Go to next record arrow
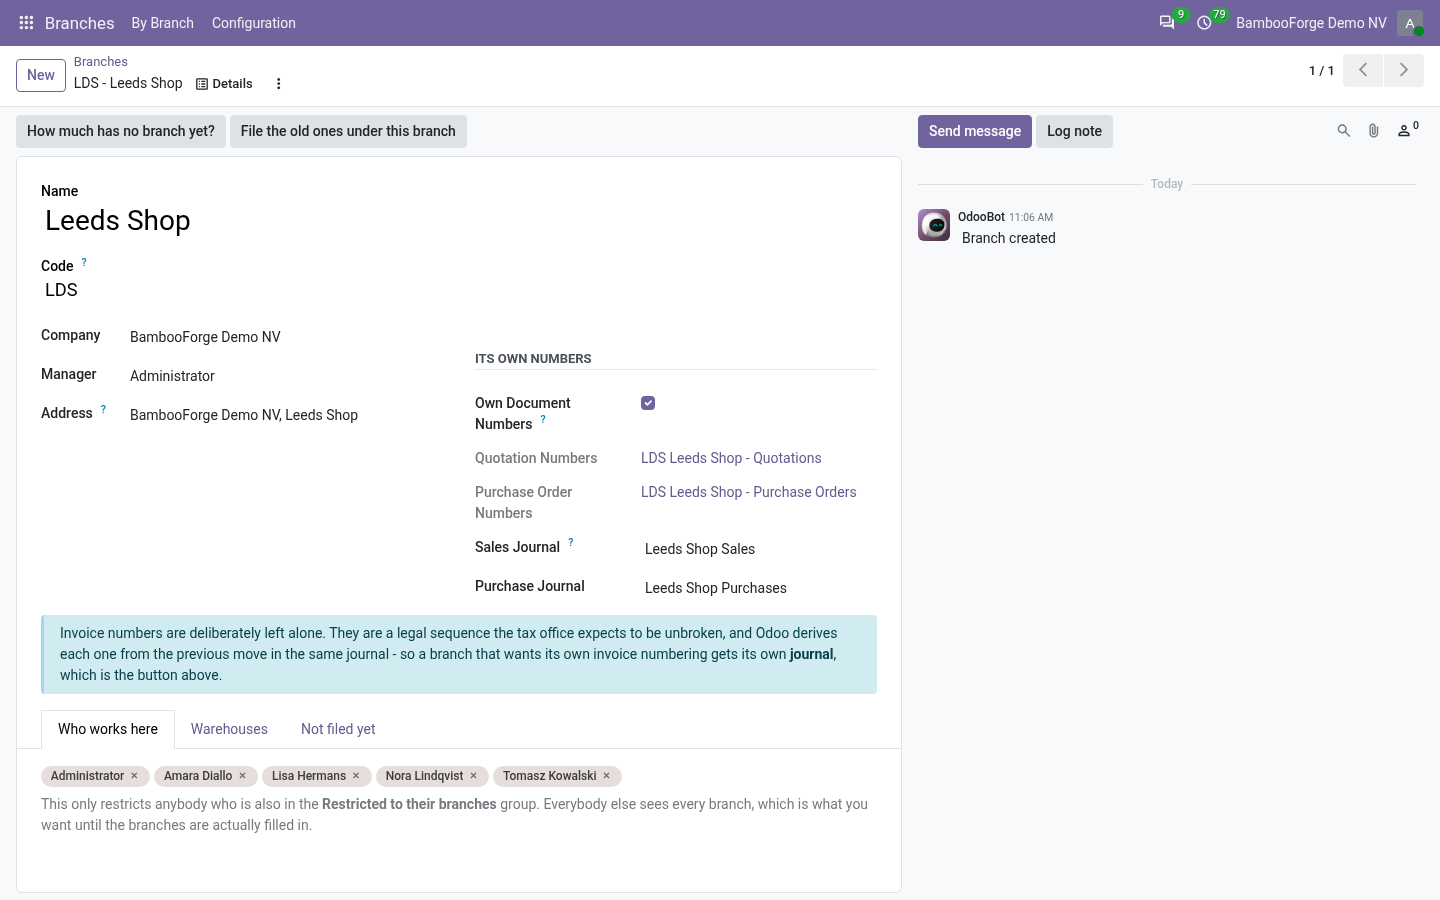This screenshot has width=1440, height=900. click(x=1404, y=70)
